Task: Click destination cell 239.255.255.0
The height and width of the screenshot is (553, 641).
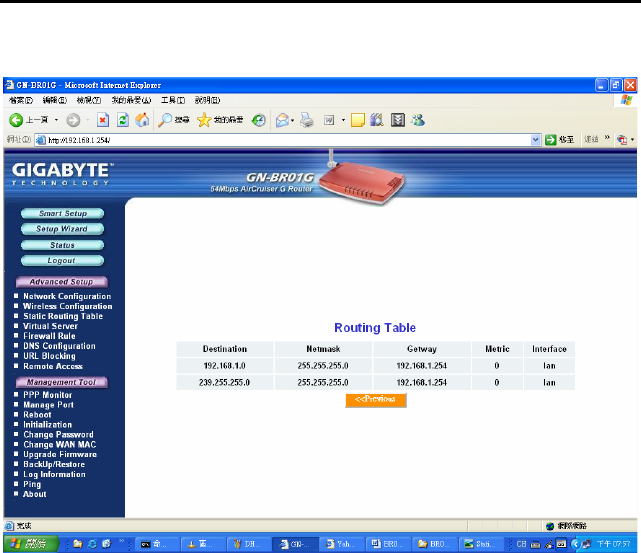Action: (x=224, y=383)
